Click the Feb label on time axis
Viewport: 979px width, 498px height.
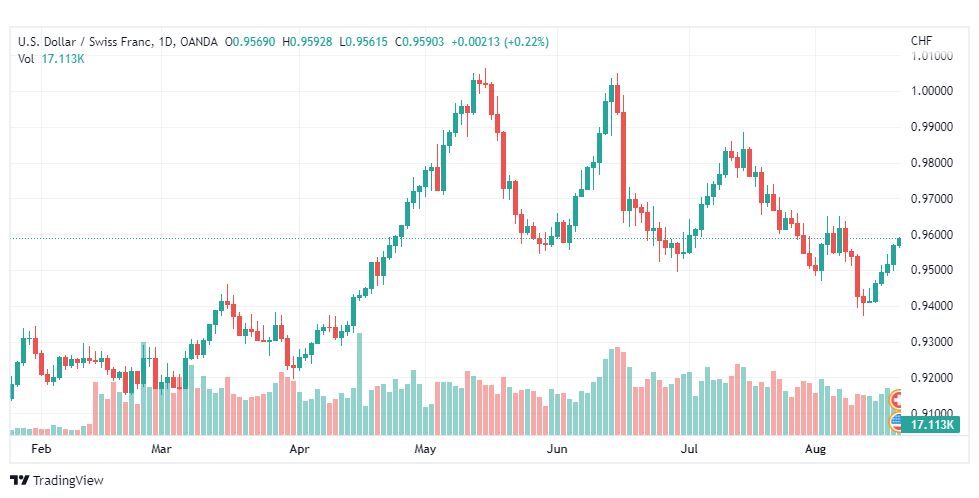coord(41,449)
